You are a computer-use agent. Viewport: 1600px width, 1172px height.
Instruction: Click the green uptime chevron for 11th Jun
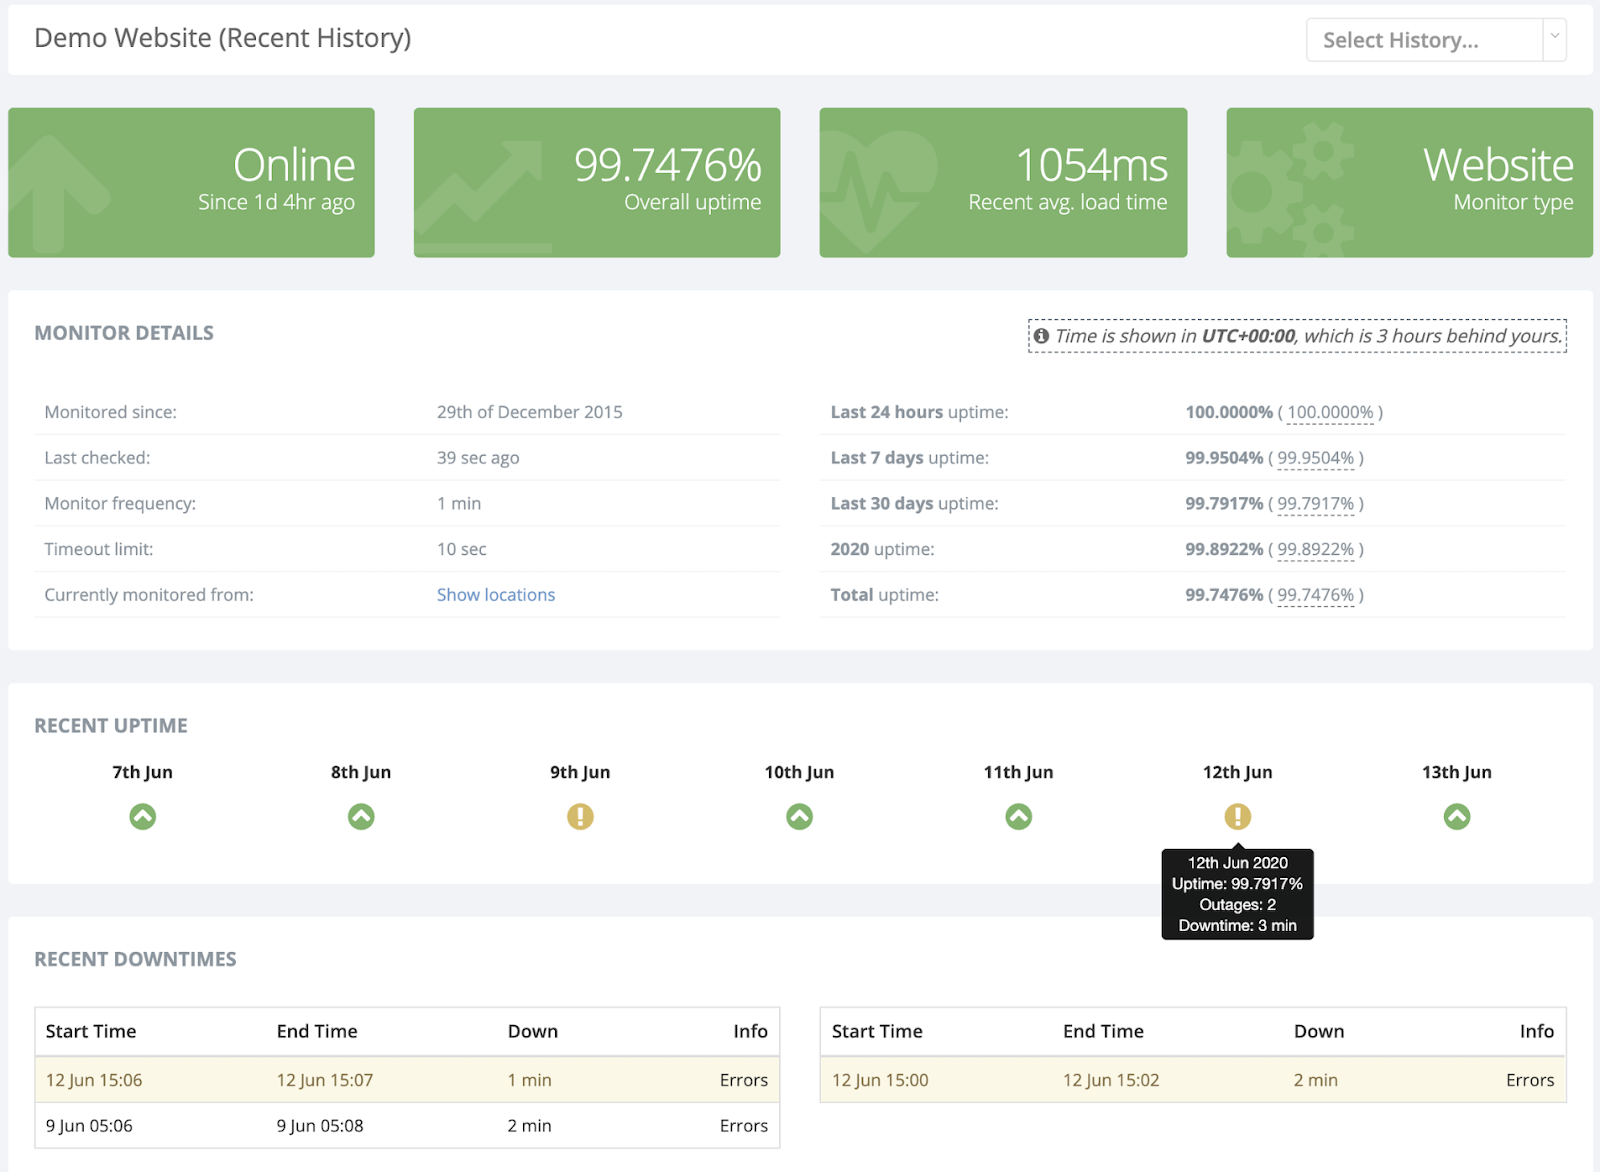coord(1018,816)
